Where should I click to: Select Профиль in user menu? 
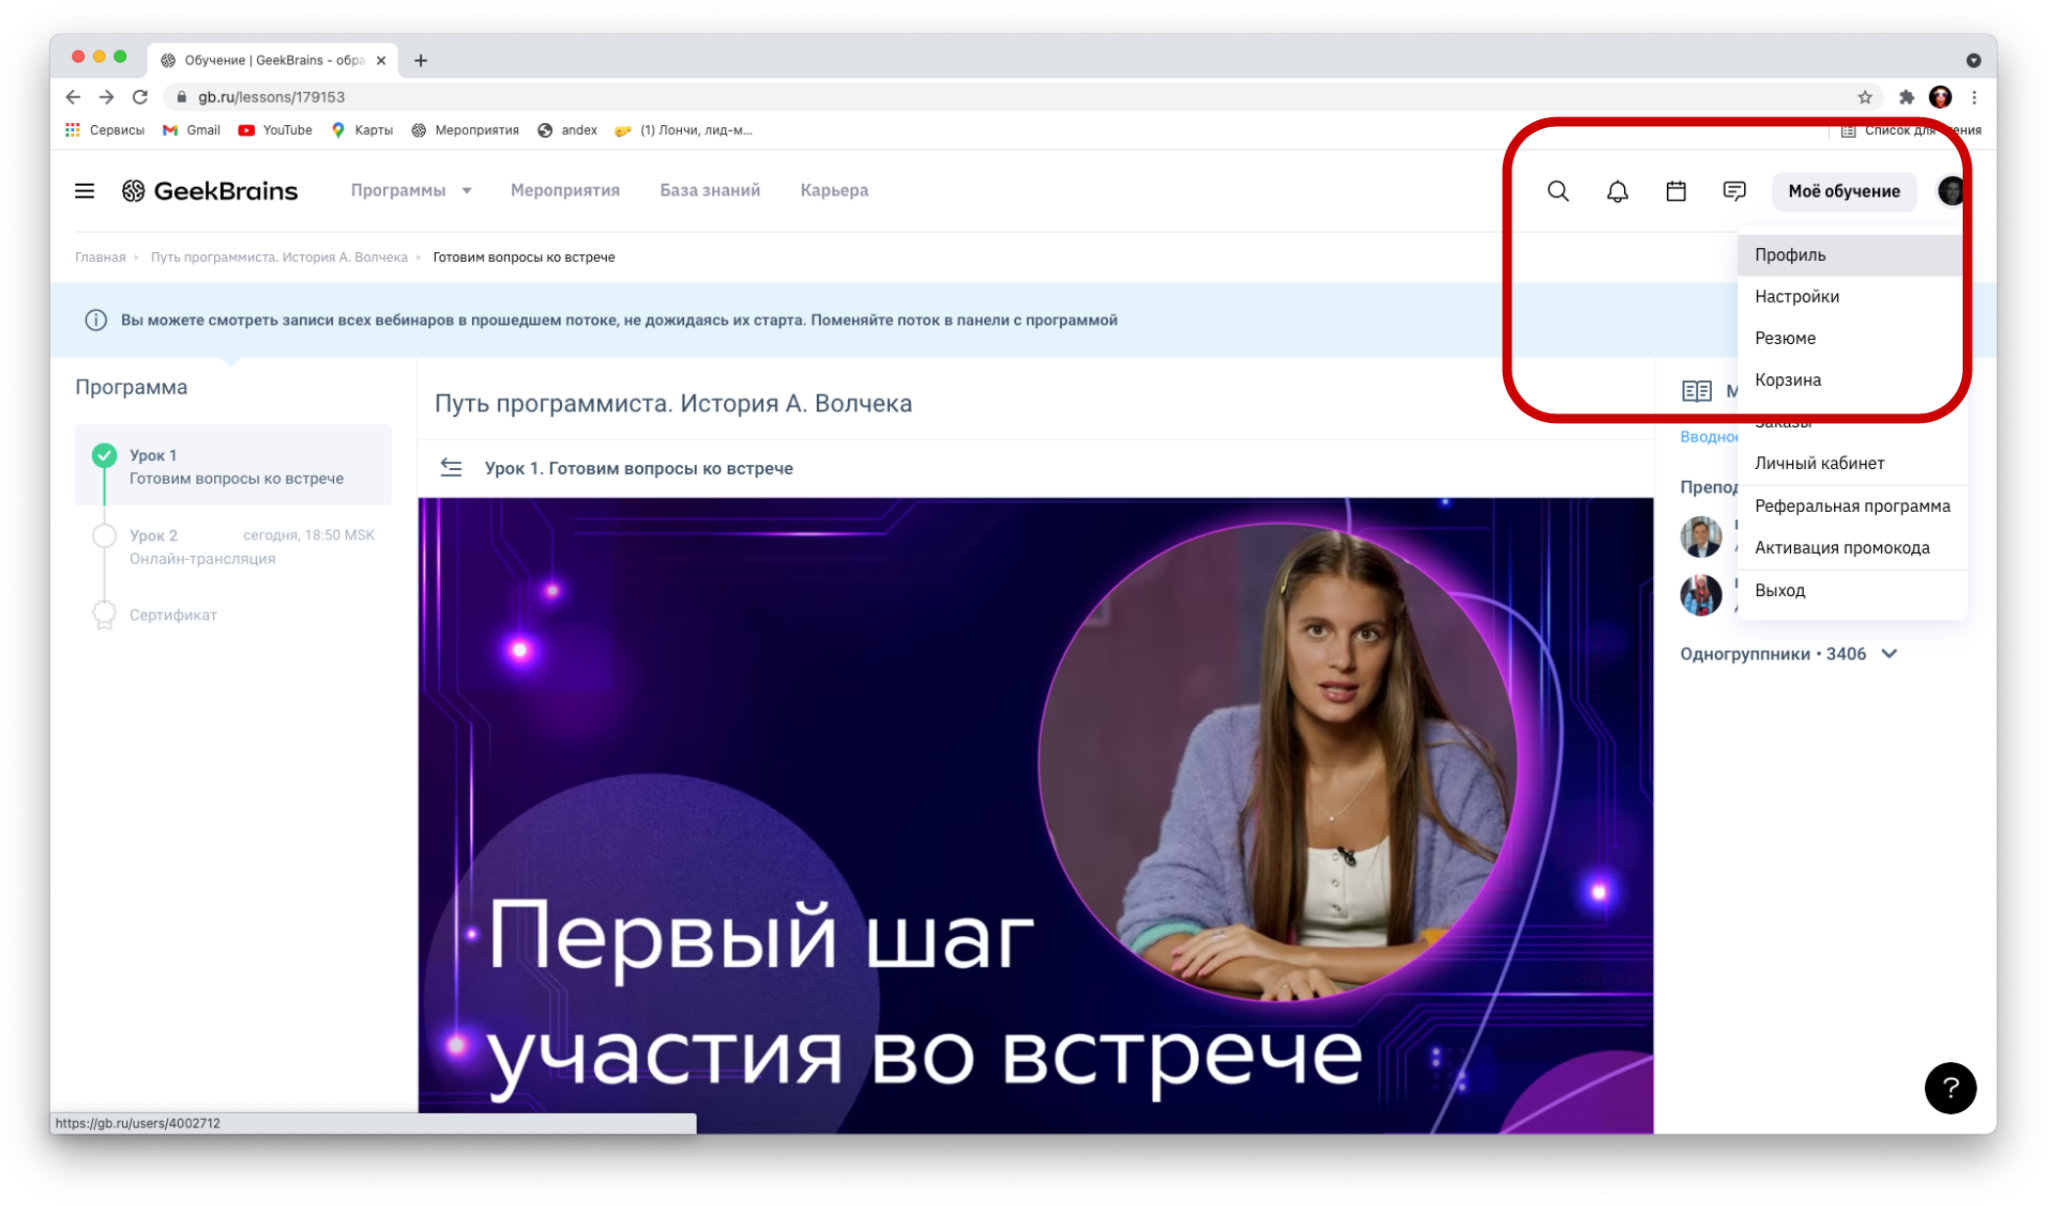point(1852,255)
